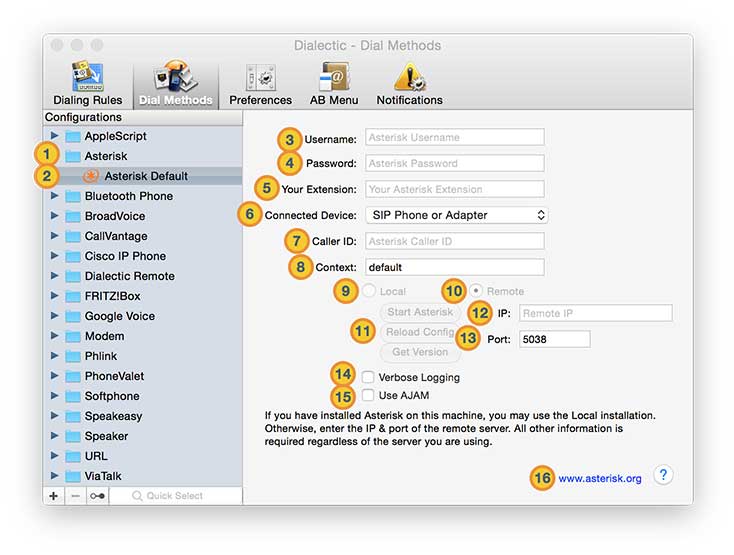
Task: Click the Bluetooth Phone folder icon
Action: click(73, 196)
